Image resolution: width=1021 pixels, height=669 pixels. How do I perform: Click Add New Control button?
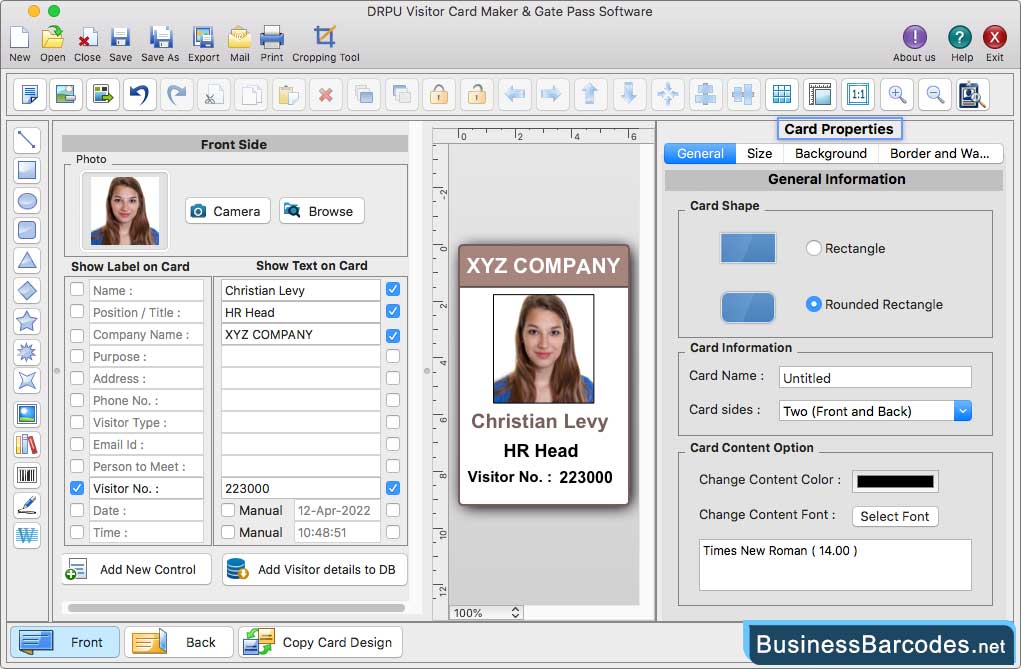tap(137, 569)
